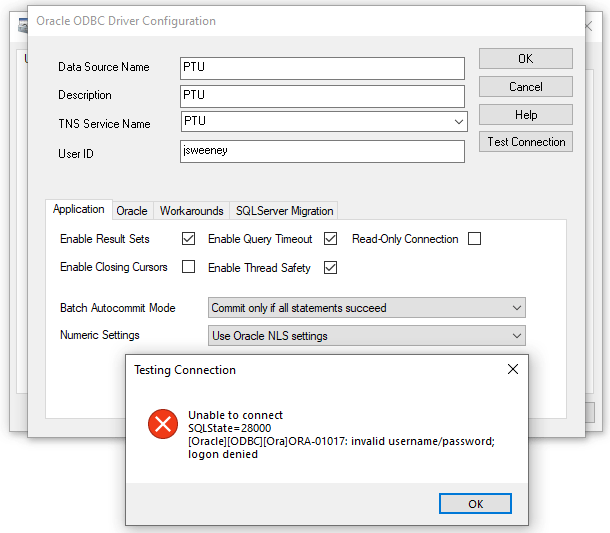Viewport: 610px width, 533px height.
Task: Click Cancel in driver configuration
Action: (x=526, y=87)
